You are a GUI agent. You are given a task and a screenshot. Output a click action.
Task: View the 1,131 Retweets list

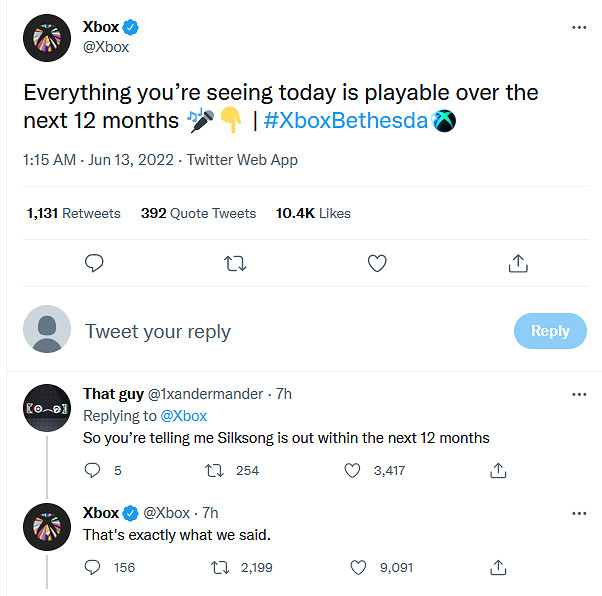click(74, 213)
